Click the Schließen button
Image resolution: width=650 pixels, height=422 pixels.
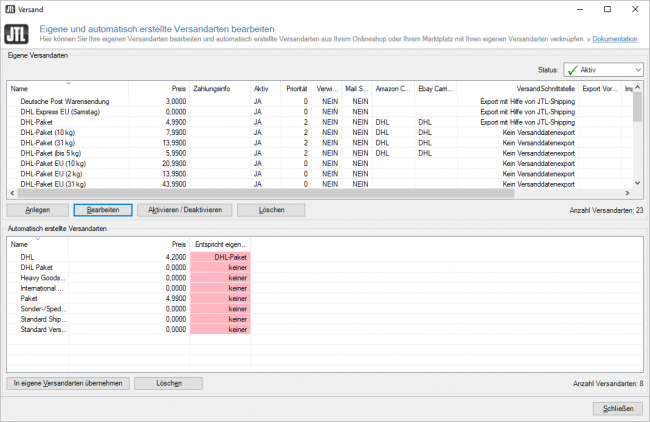tap(618, 409)
